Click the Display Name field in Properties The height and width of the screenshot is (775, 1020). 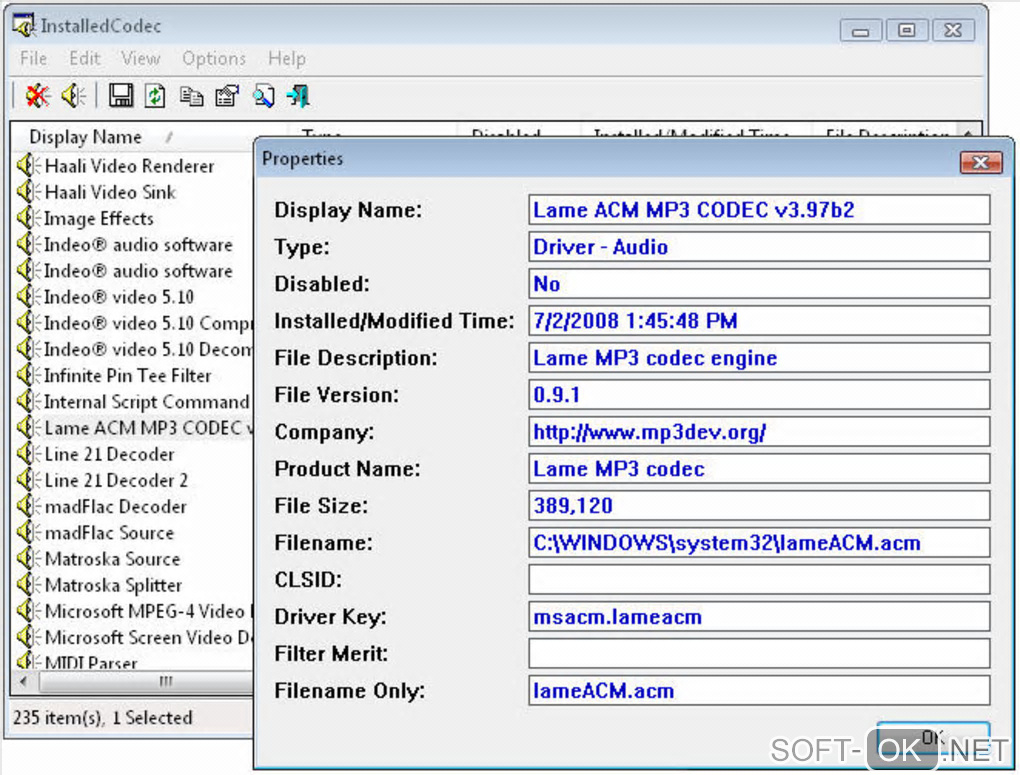[x=759, y=210]
